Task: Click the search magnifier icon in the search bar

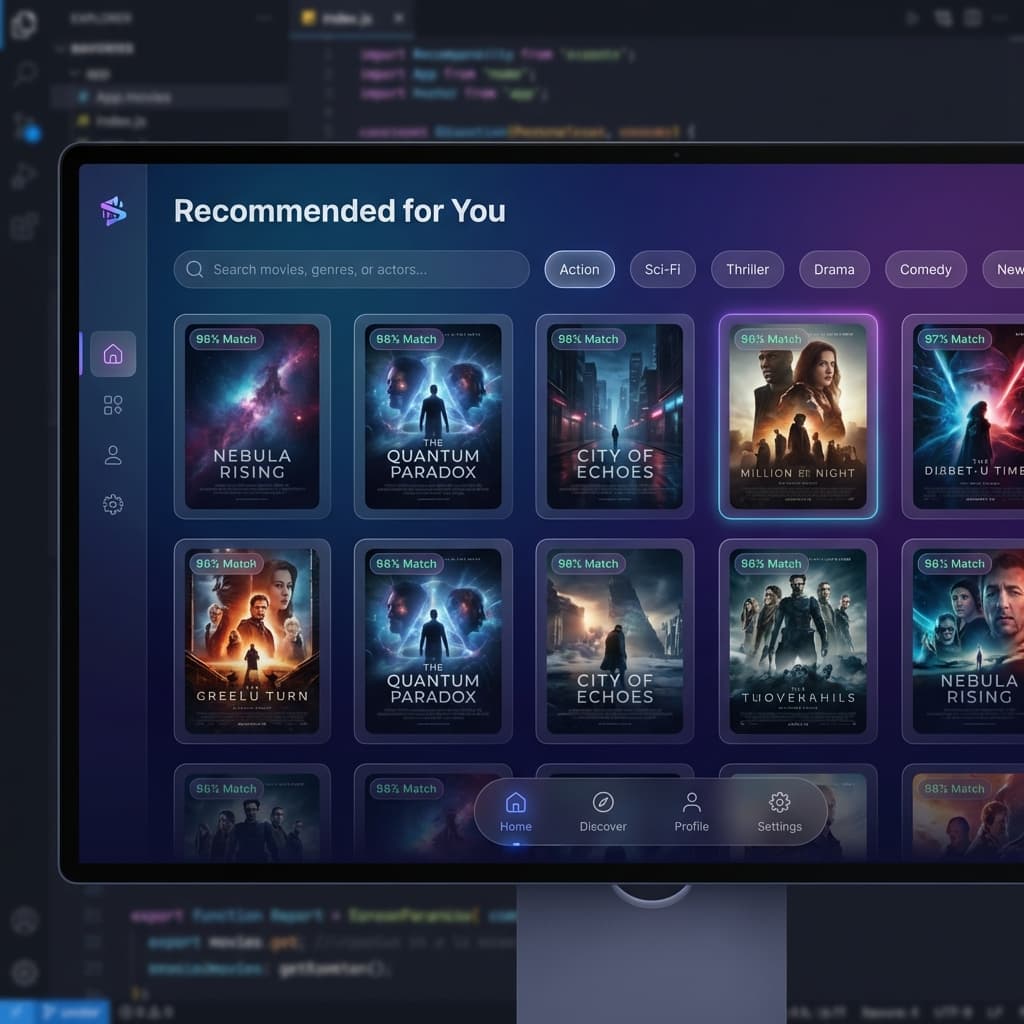Action: tap(196, 269)
